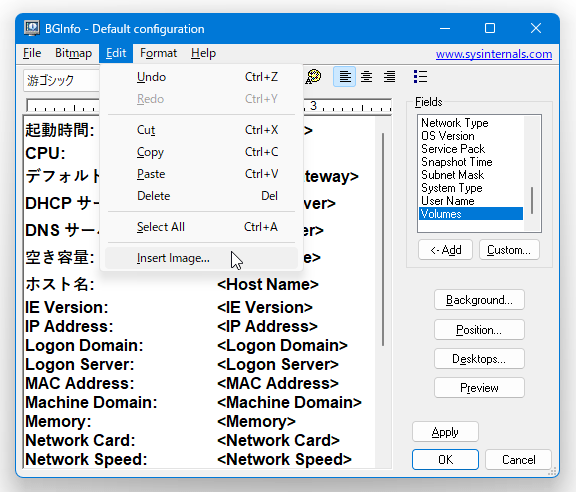Choose Copy from the Edit menu
The width and height of the screenshot is (576, 492).
[201, 152]
